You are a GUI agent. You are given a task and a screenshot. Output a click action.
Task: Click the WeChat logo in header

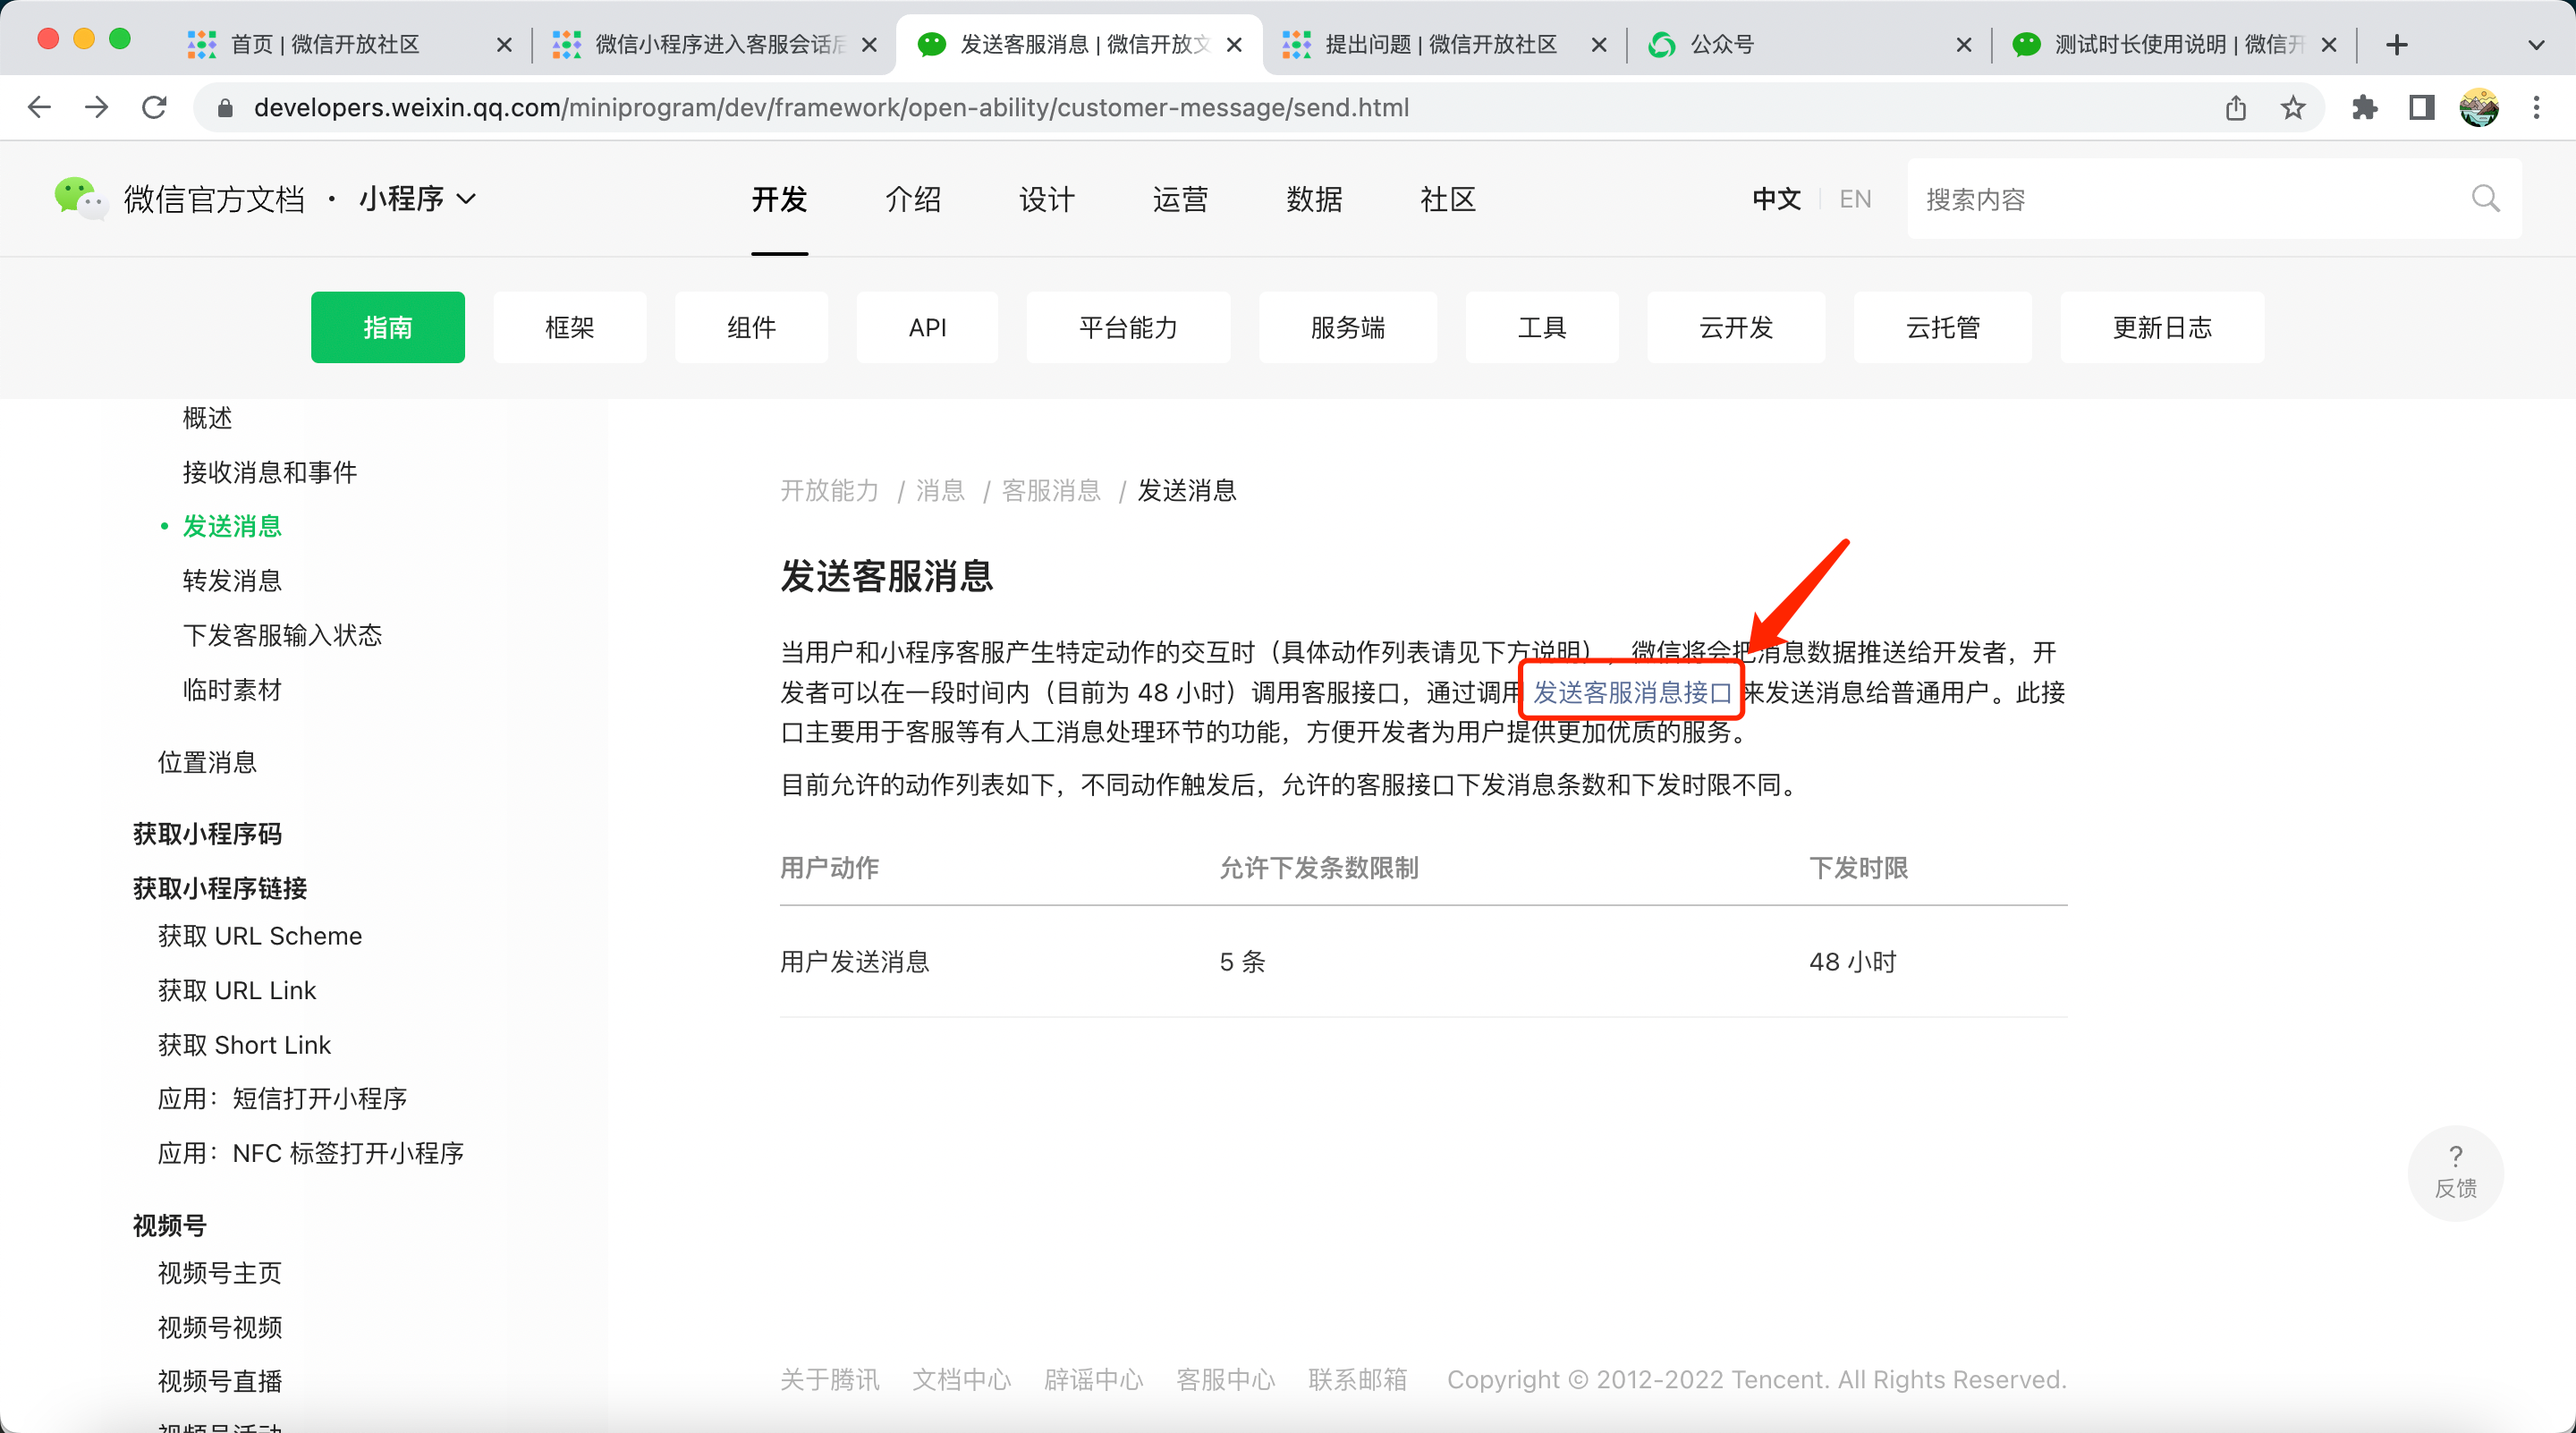tap(79, 197)
